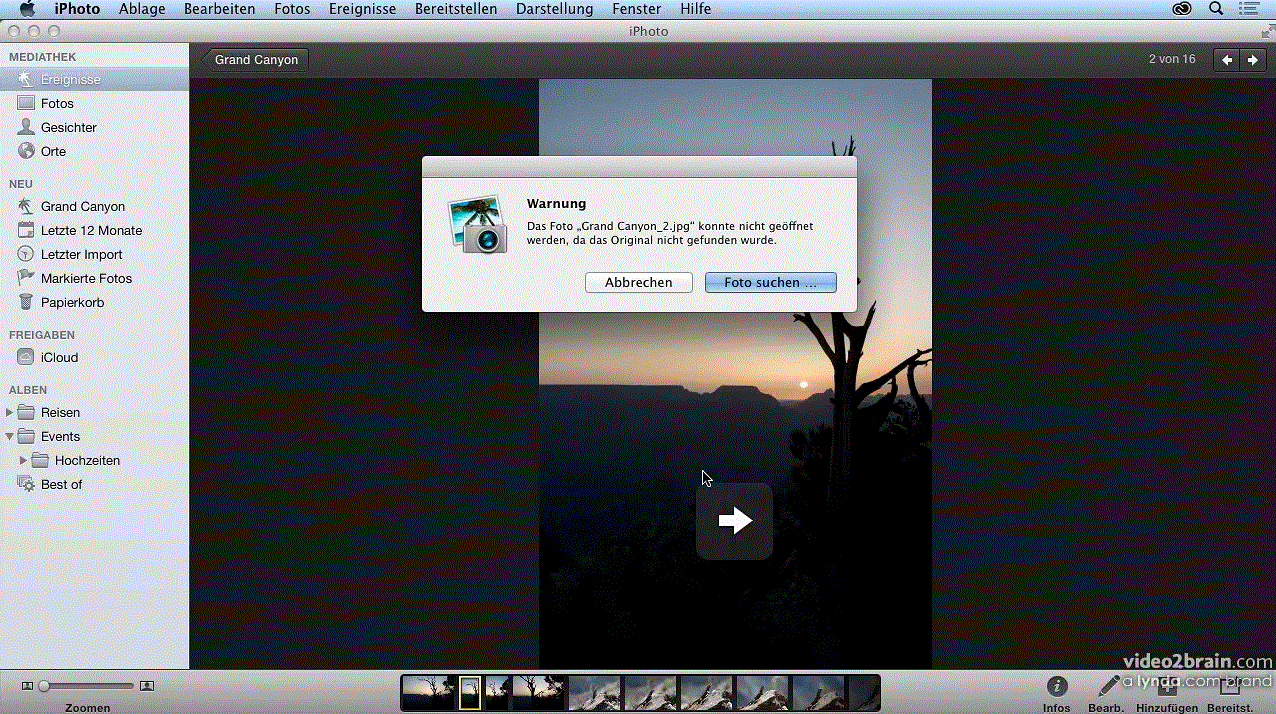Select the Best of smart album
This screenshot has width=1276, height=714.
coord(94,484)
